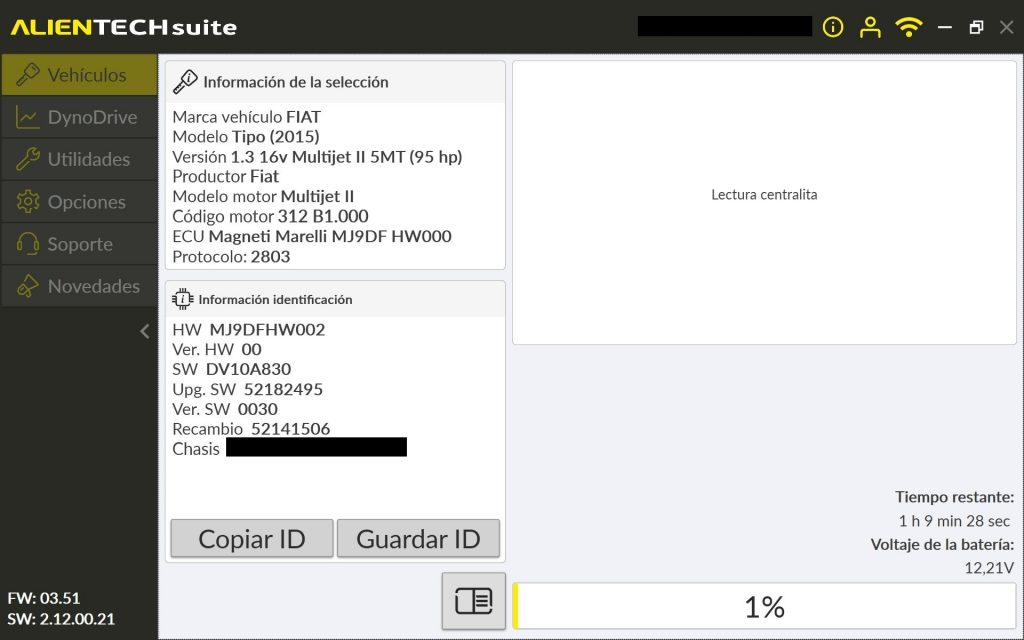Open the DynoDrive section
The width and height of the screenshot is (1024, 640).
(79, 117)
